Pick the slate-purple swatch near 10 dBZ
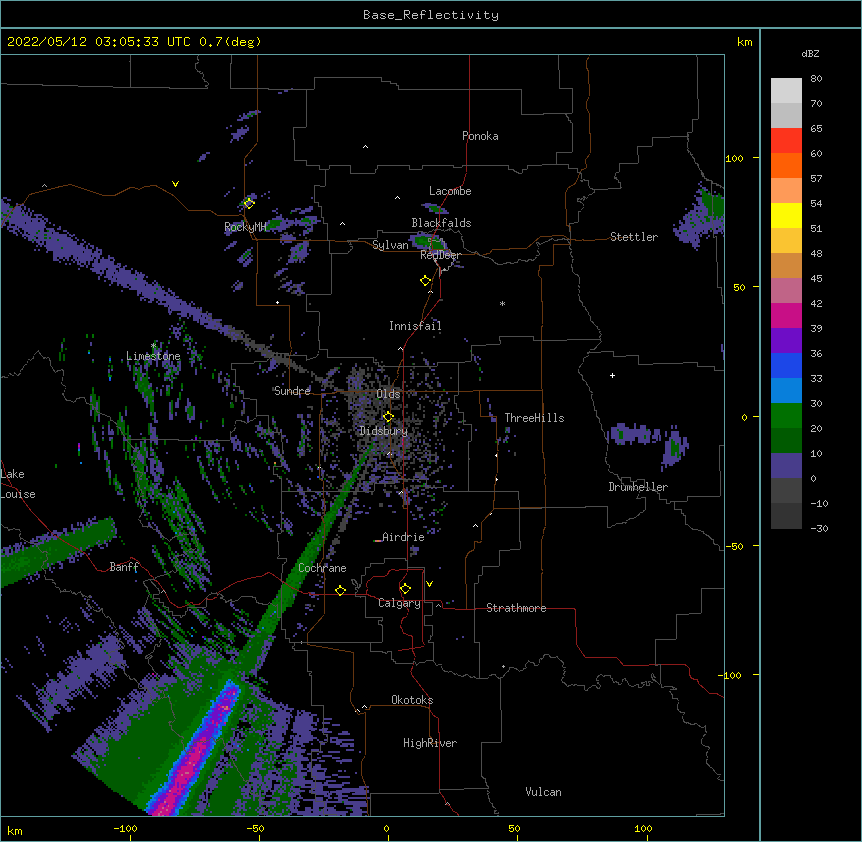The width and height of the screenshot is (862, 842). pyautogui.click(x=786, y=466)
